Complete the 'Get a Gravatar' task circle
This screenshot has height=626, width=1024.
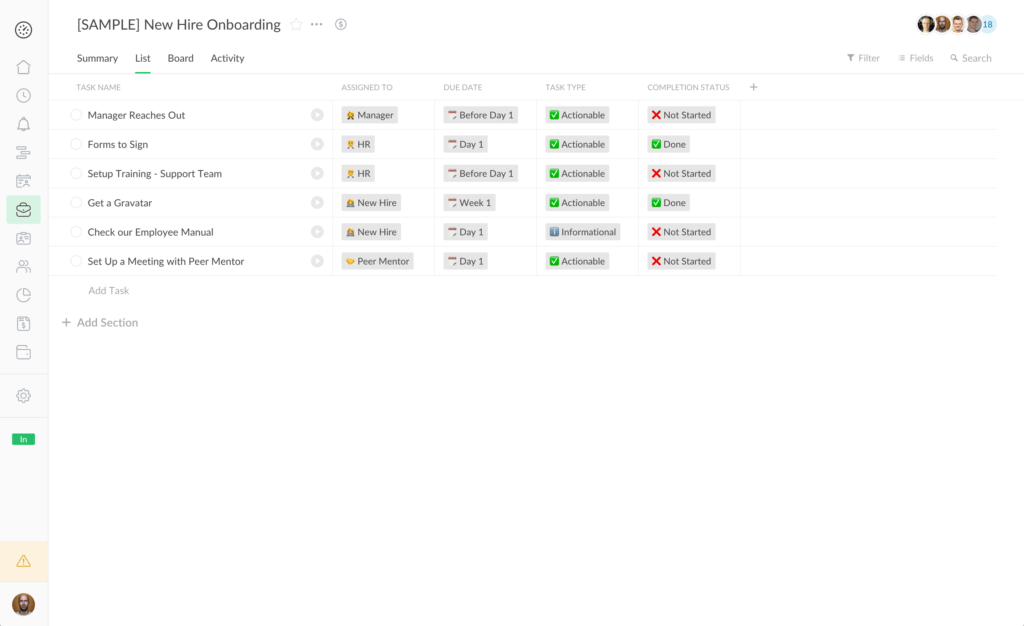click(76, 202)
